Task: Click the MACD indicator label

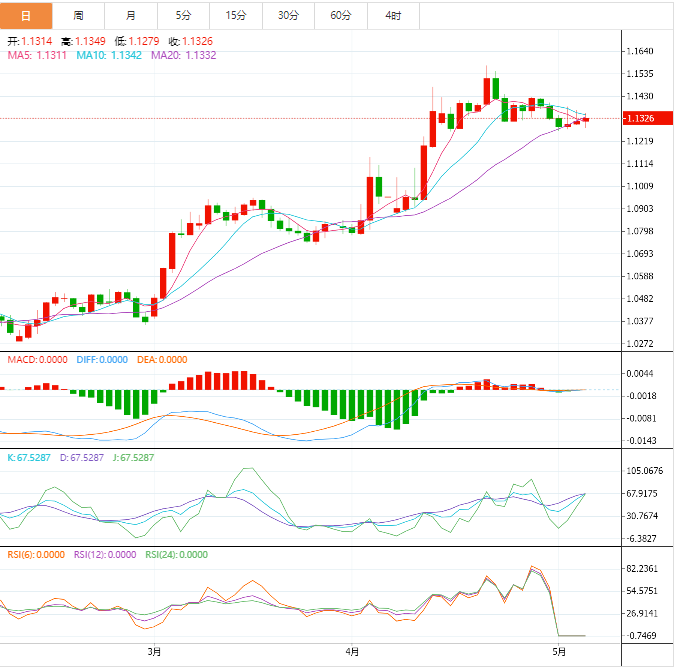Action: [36, 360]
